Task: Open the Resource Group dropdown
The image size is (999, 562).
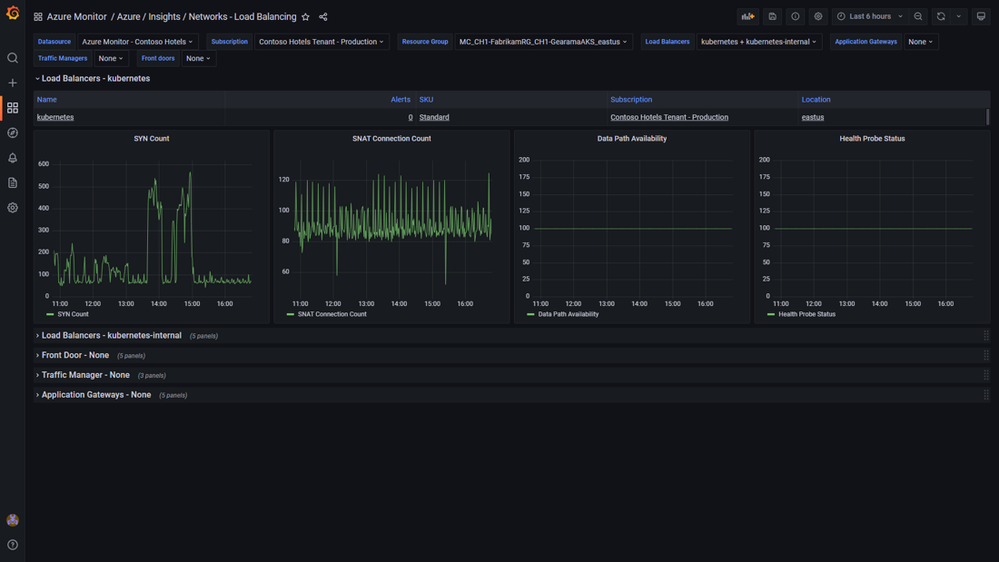Action: coord(543,41)
